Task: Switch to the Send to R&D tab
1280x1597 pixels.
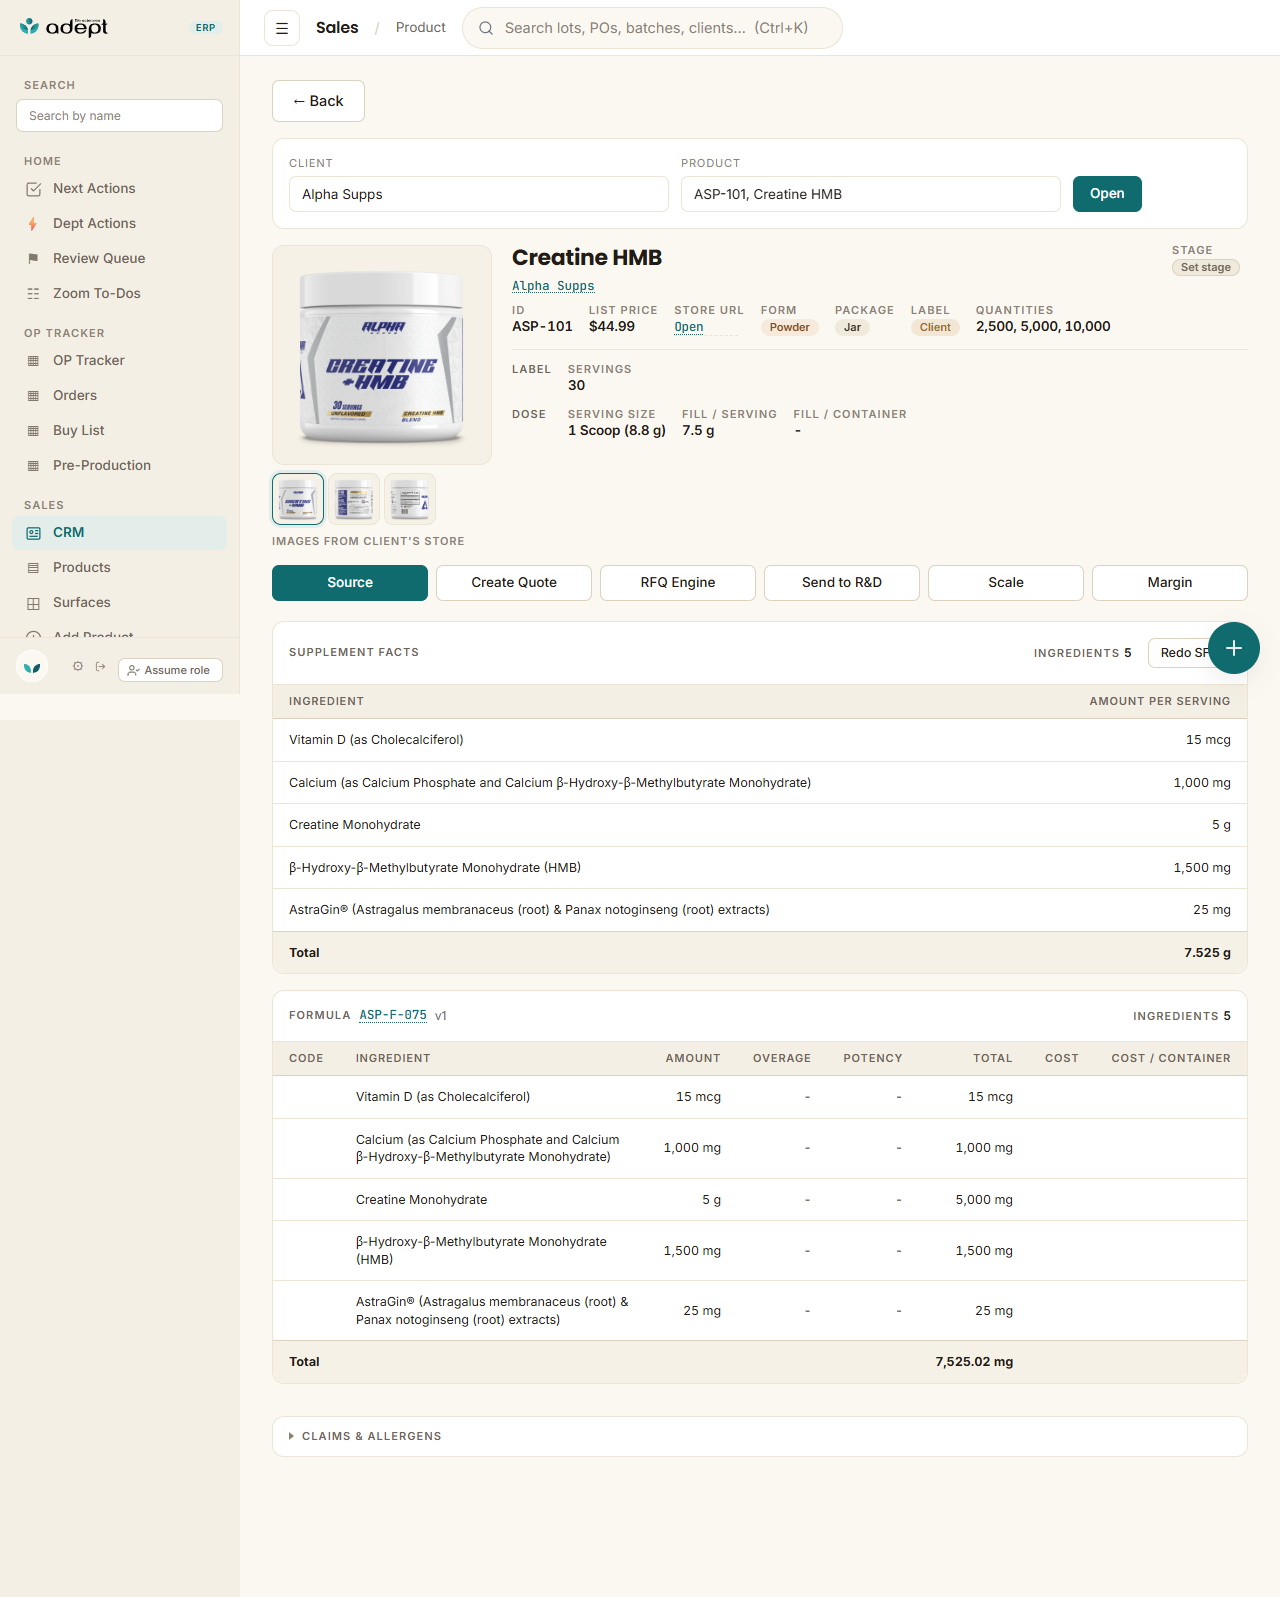Action: pyautogui.click(x=842, y=583)
